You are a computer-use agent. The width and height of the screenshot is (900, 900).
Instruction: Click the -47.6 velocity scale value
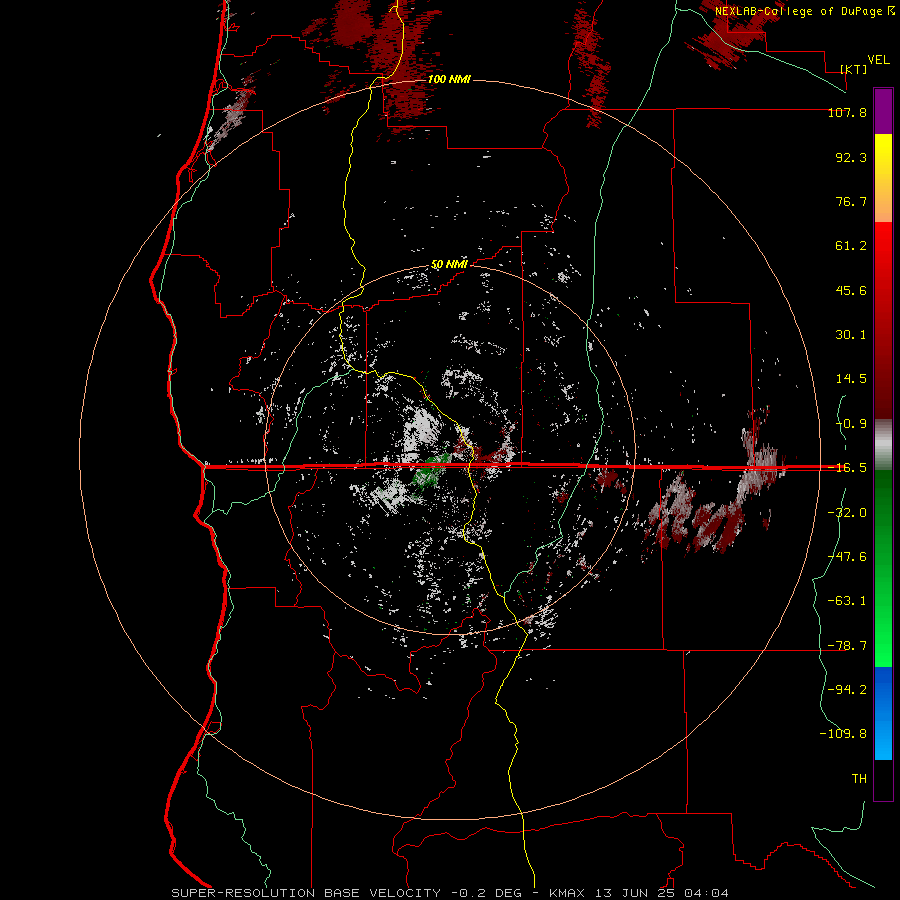(x=847, y=557)
